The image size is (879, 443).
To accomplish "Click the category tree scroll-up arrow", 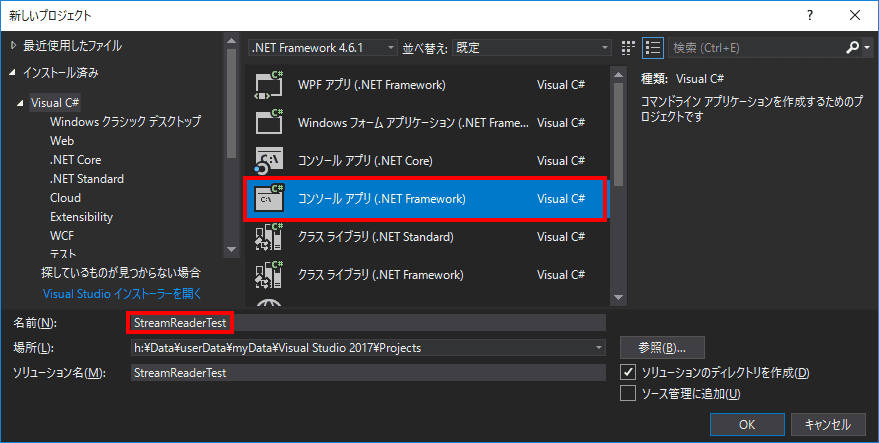I will click(x=232, y=40).
